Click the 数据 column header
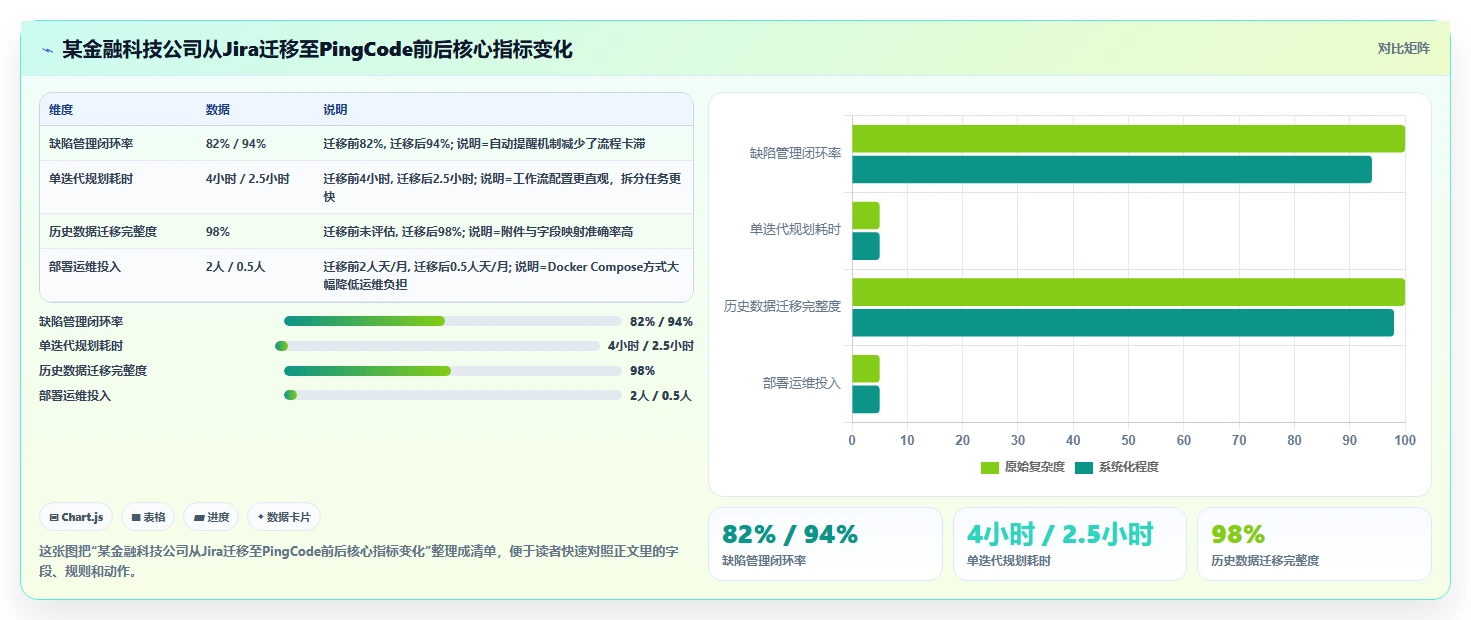 [218, 109]
